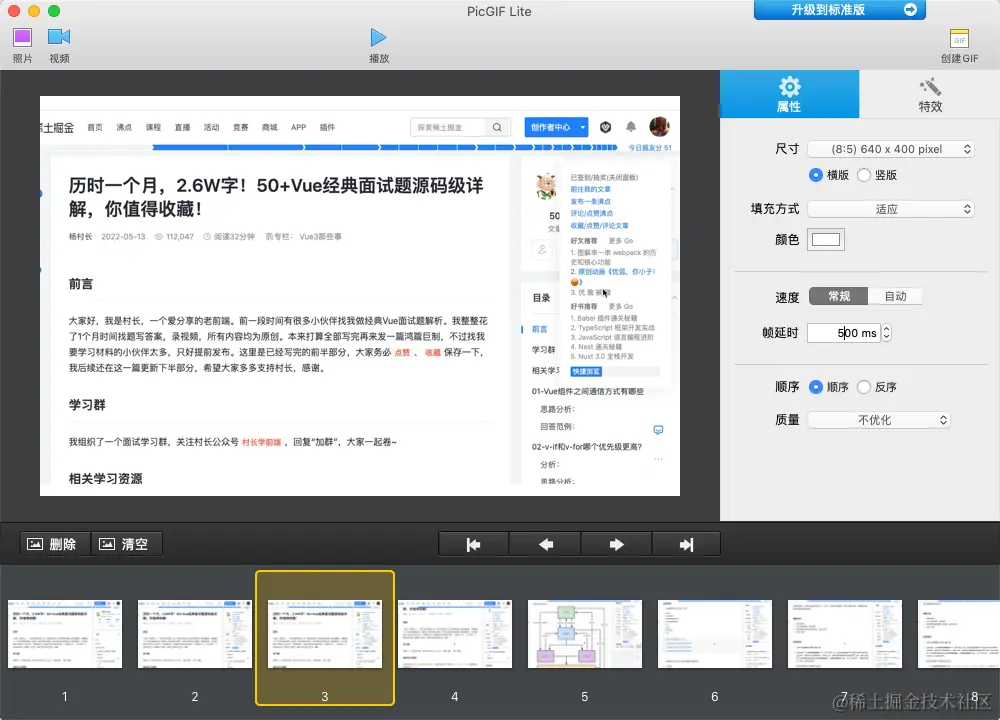
Task: Click the 发布一条沸点 link in preview
Action: tap(591, 202)
